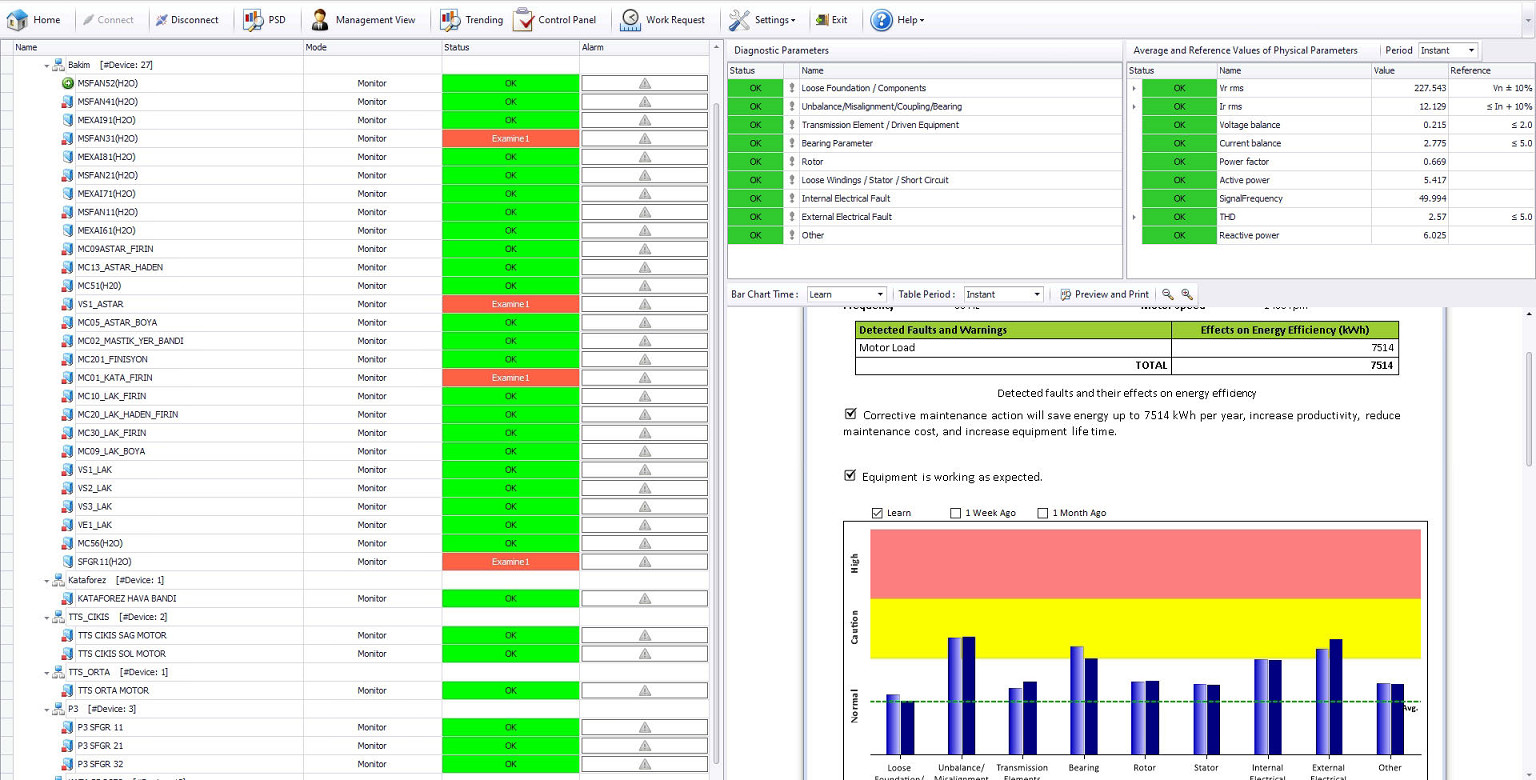Click the Examine1 status of SFGR11(H2O)

coord(510,562)
